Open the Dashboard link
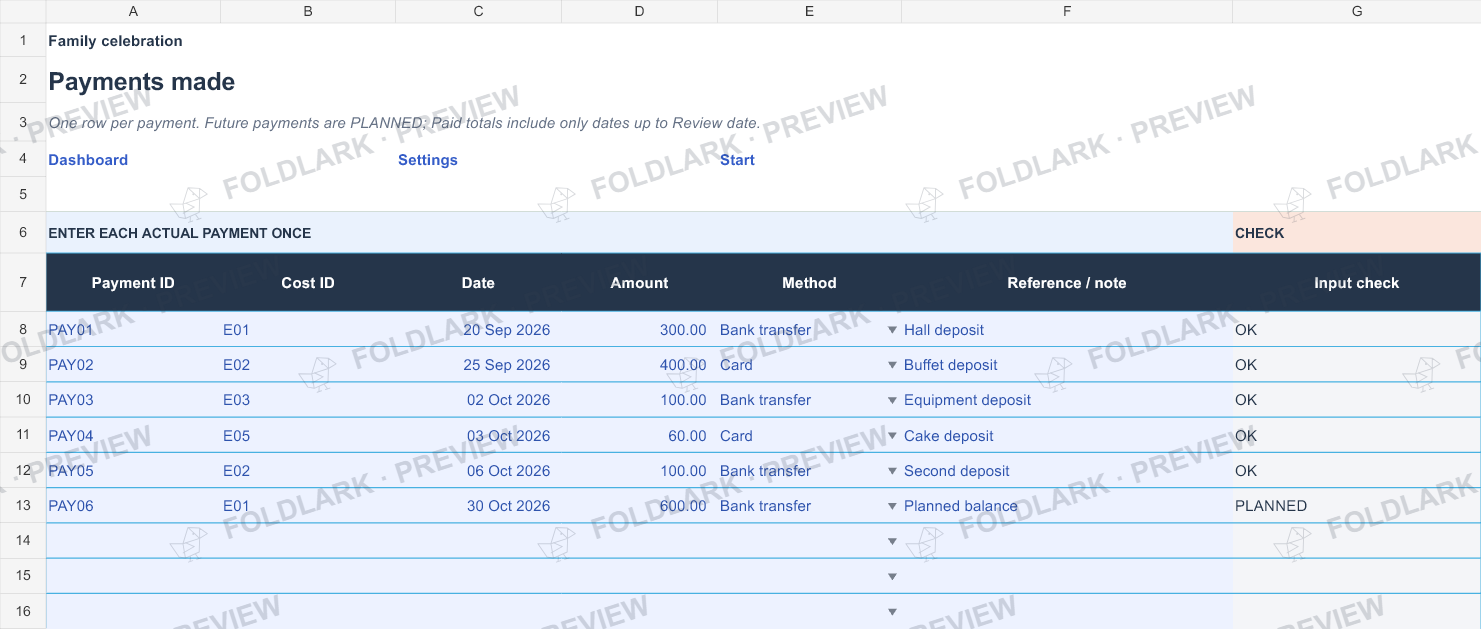The image size is (1481, 629). (x=88, y=160)
